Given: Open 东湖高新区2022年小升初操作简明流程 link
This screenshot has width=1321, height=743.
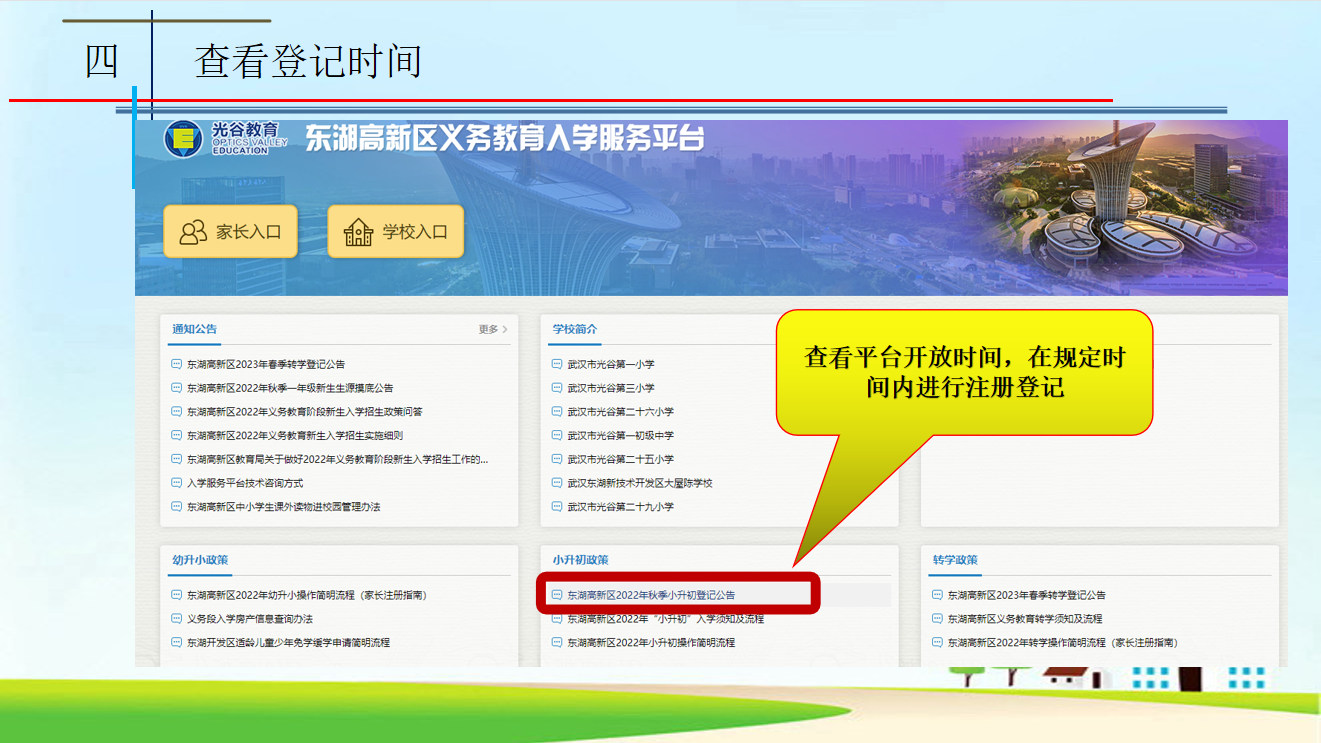Looking at the screenshot, I should [x=650, y=643].
